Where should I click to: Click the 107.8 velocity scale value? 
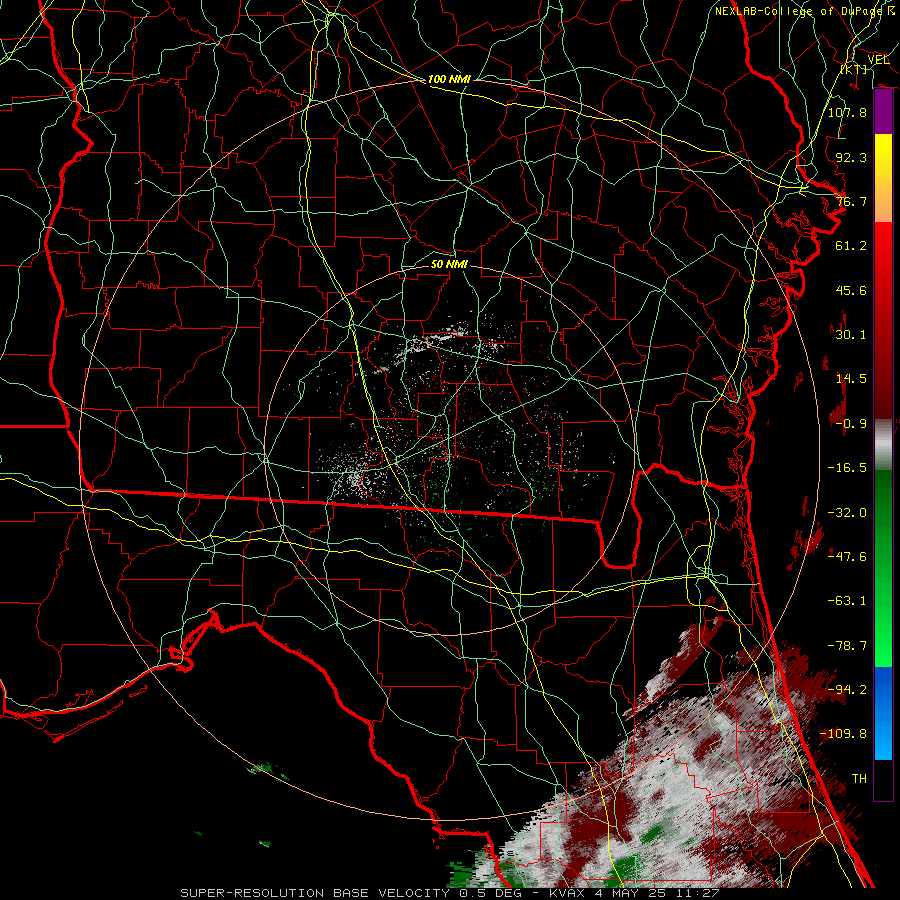[847, 112]
